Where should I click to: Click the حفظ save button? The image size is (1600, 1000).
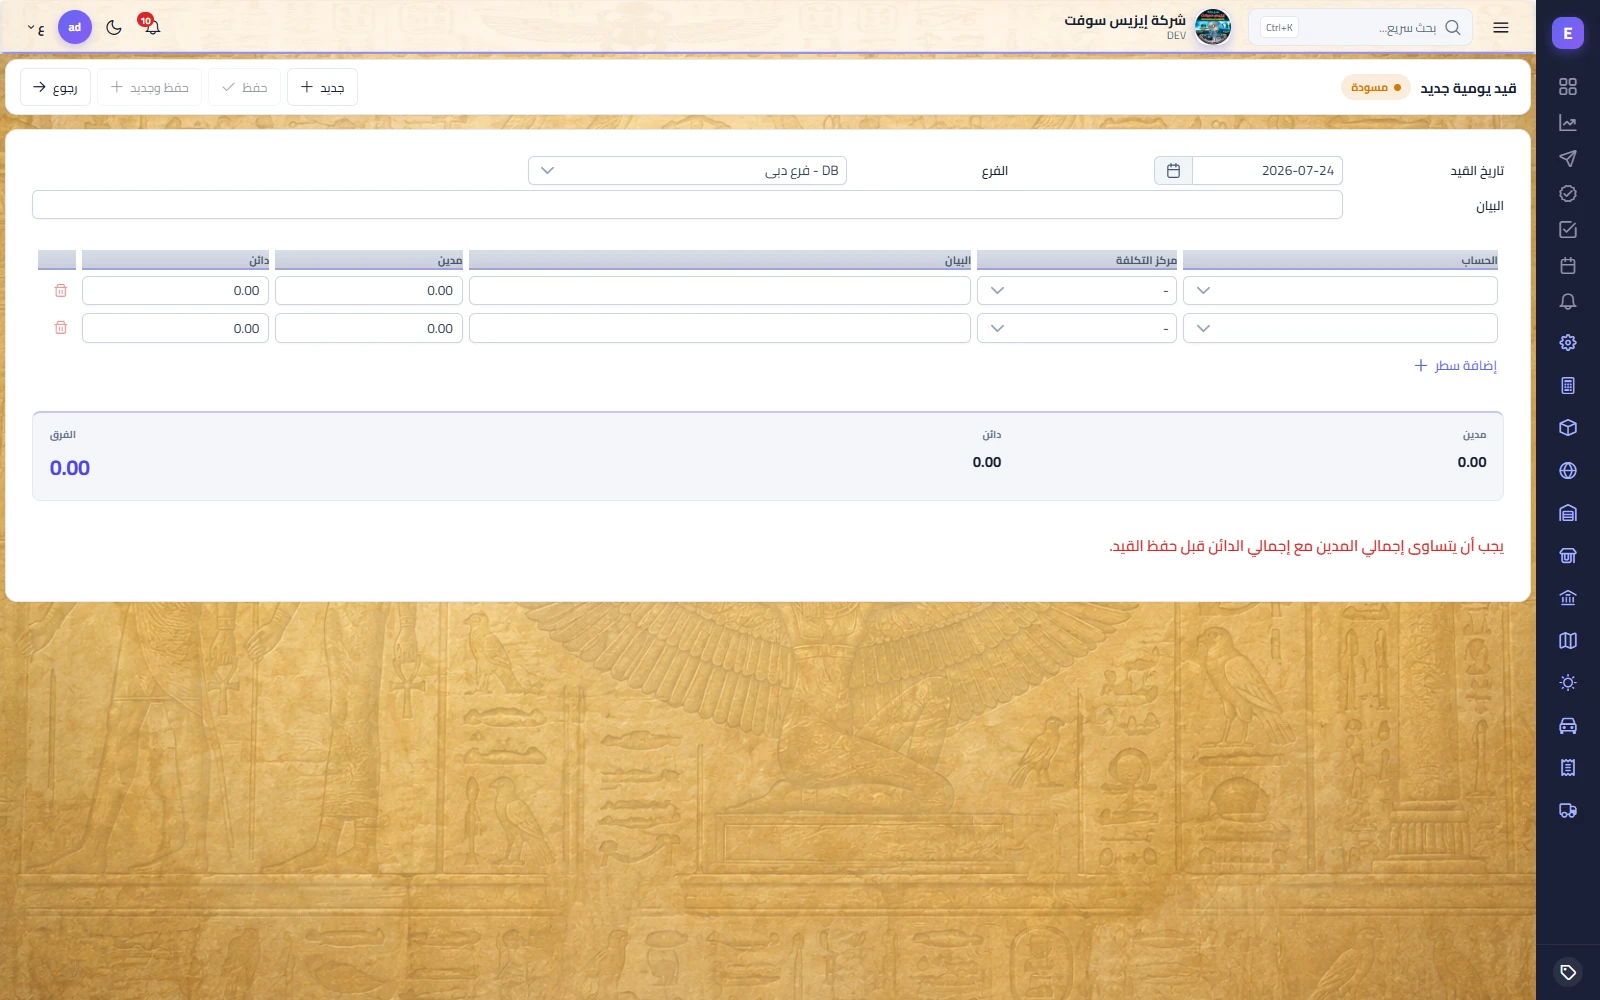coord(244,87)
